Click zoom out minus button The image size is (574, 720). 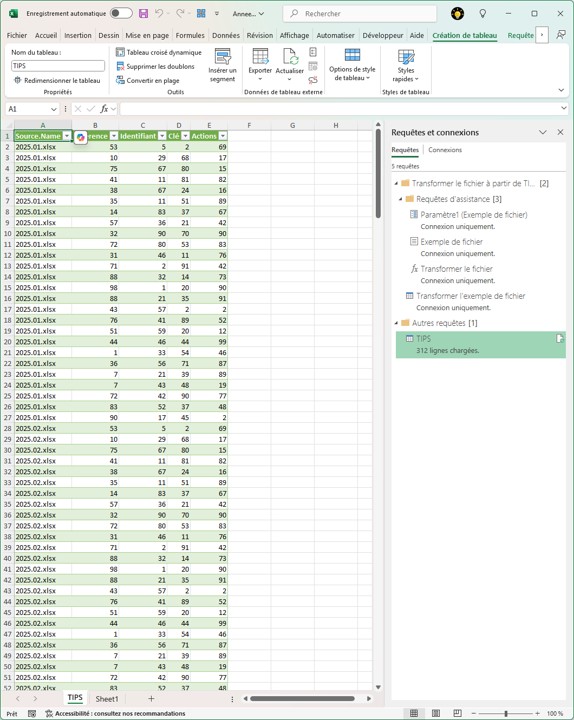click(474, 713)
